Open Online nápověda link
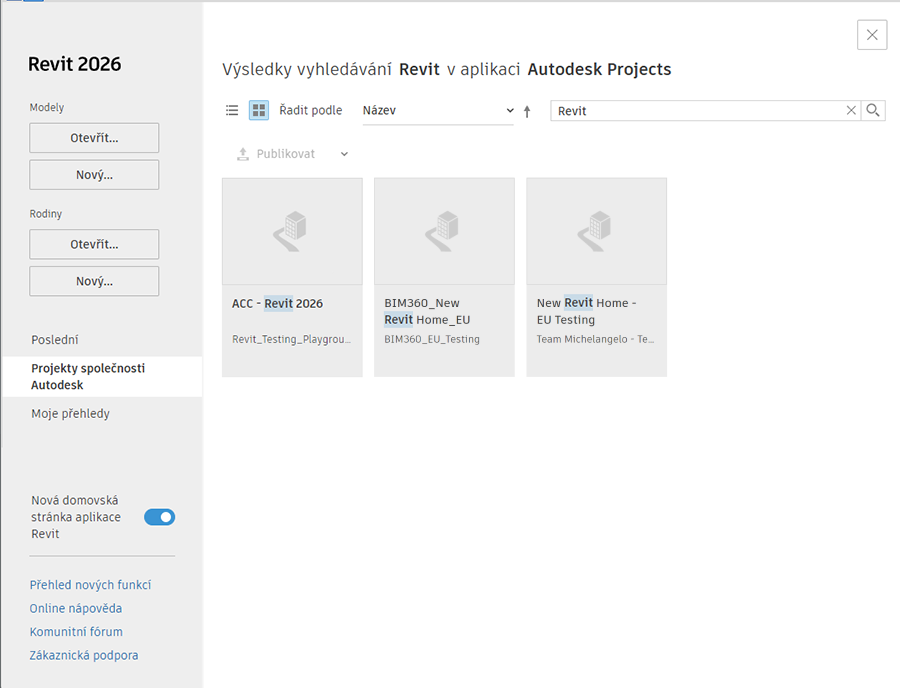Screen dimensions: 900x688 76,608
